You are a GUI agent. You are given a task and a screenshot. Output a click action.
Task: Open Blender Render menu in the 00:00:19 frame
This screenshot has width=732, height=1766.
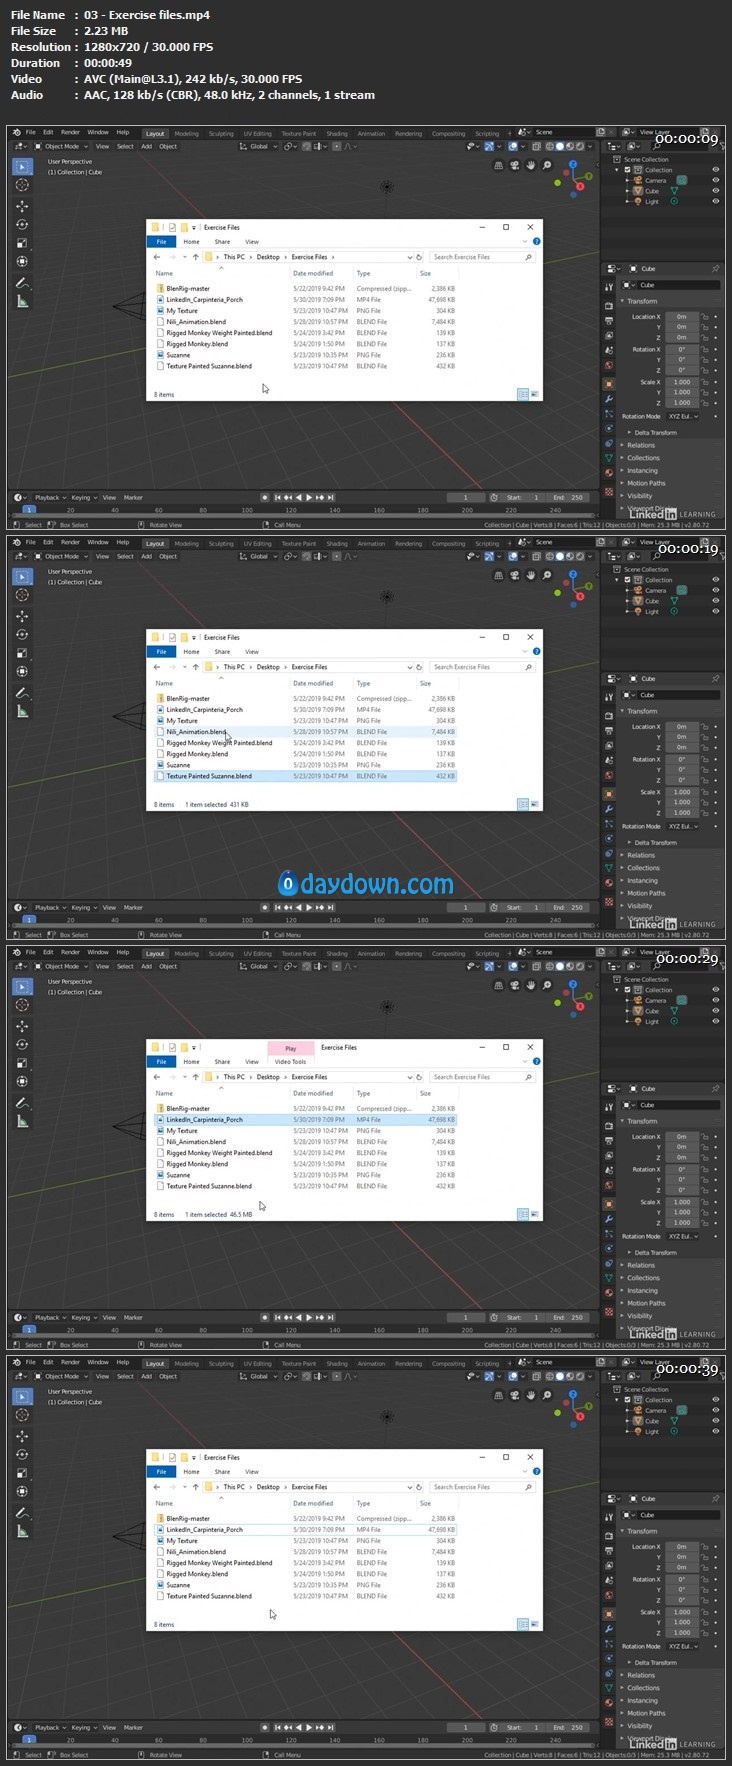[70, 542]
